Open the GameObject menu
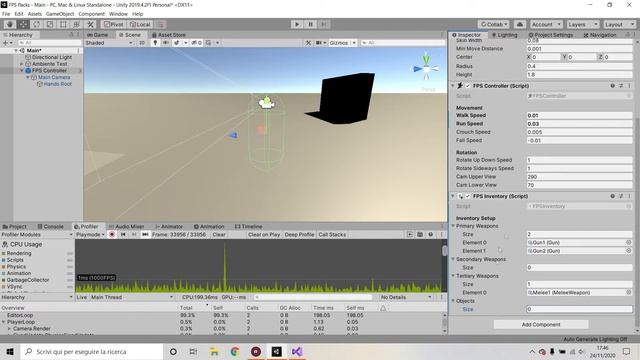Viewport: 640px width, 360px height. pyautogui.click(x=60, y=14)
